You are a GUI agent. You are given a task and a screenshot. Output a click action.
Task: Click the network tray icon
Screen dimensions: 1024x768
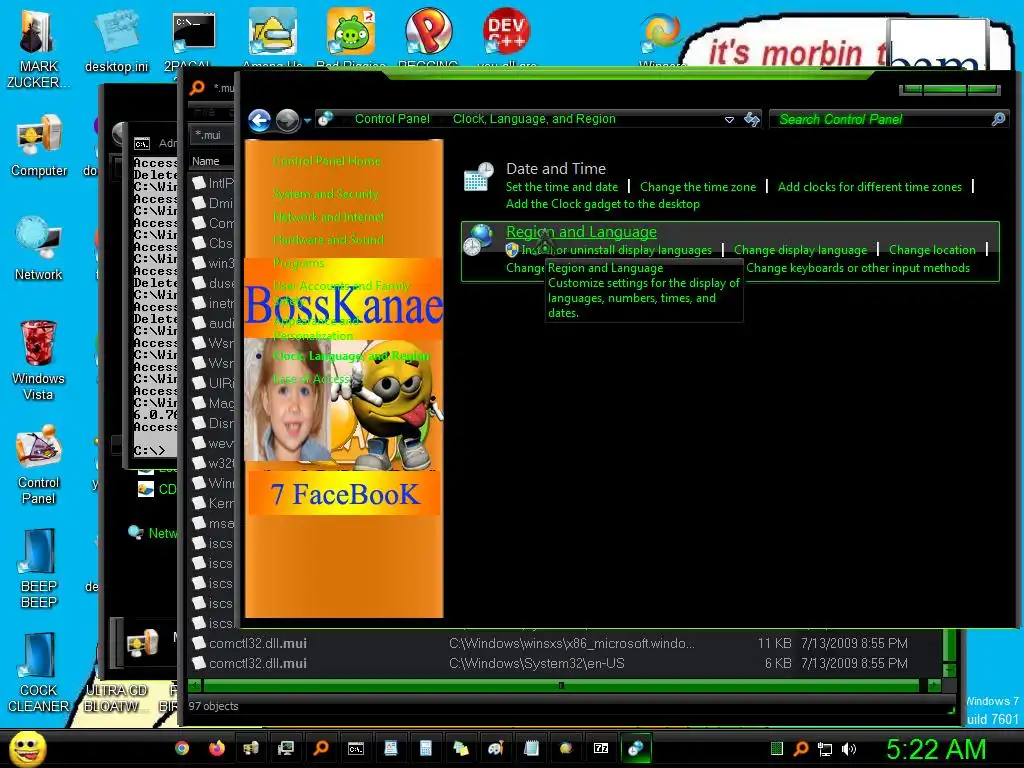click(825, 749)
